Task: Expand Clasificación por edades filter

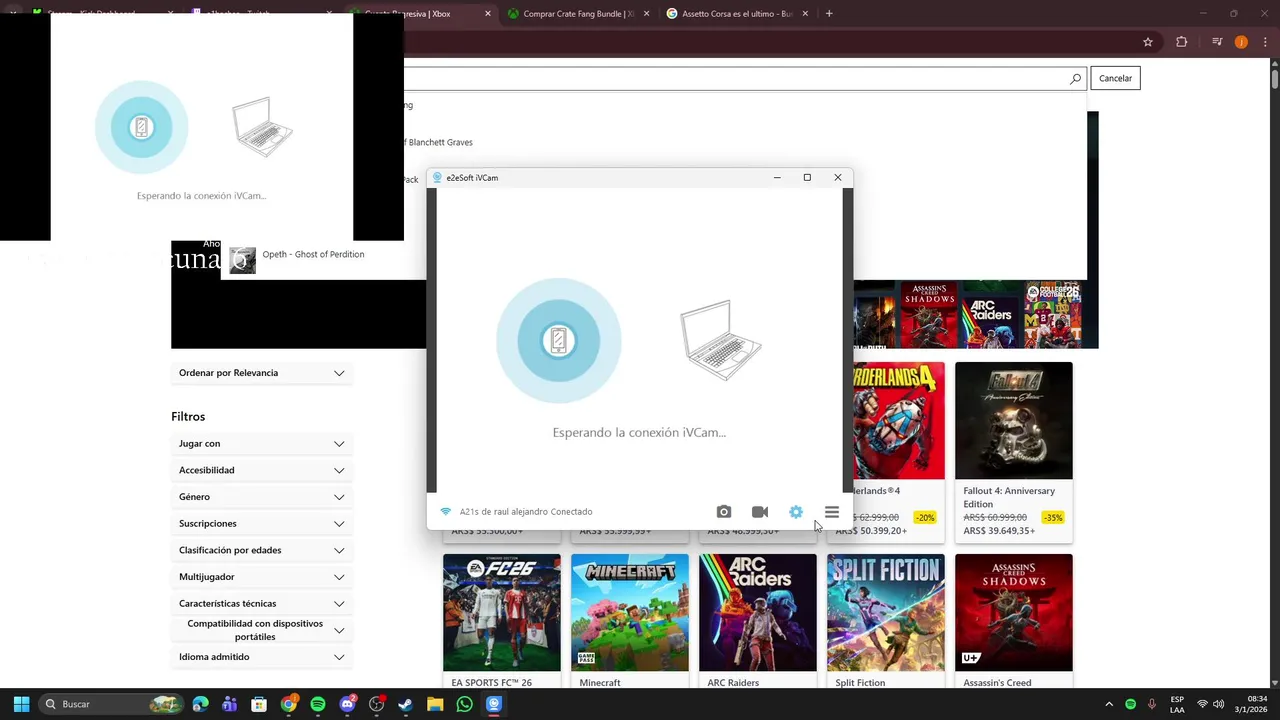Action: (x=261, y=550)
